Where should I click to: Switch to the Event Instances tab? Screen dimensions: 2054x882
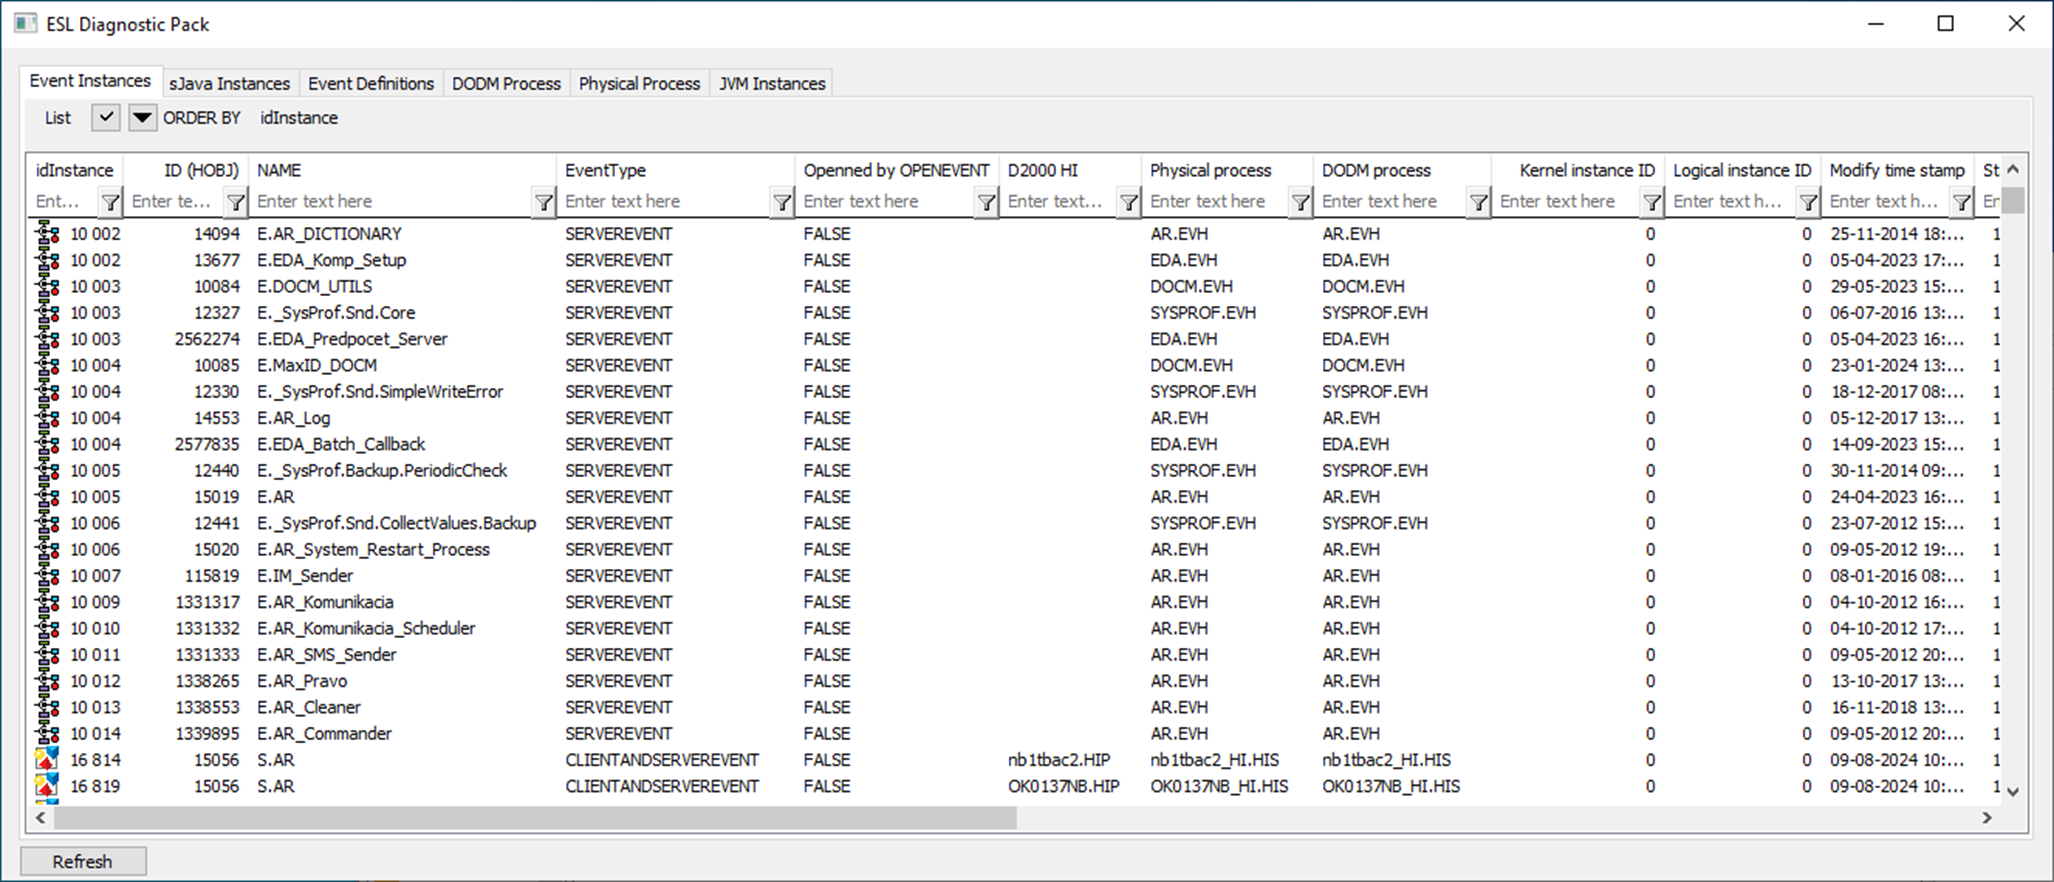tap(90, 81)
